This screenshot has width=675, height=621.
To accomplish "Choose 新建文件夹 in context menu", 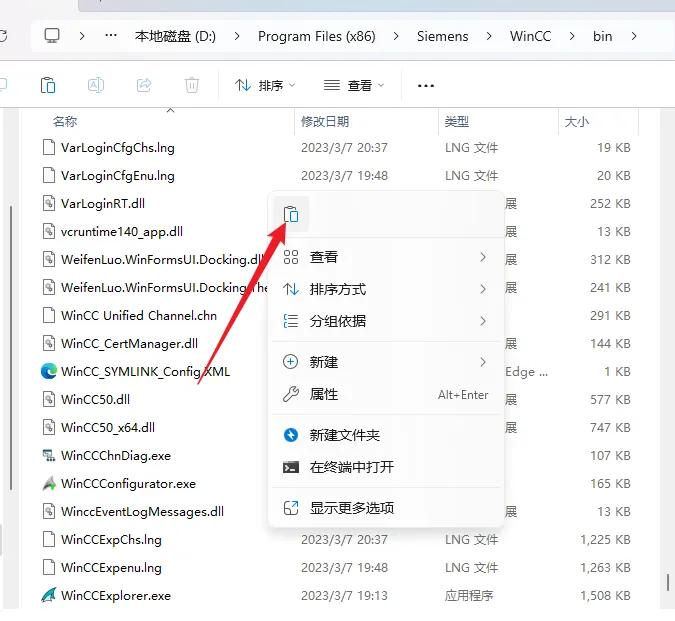I will 386,435.
